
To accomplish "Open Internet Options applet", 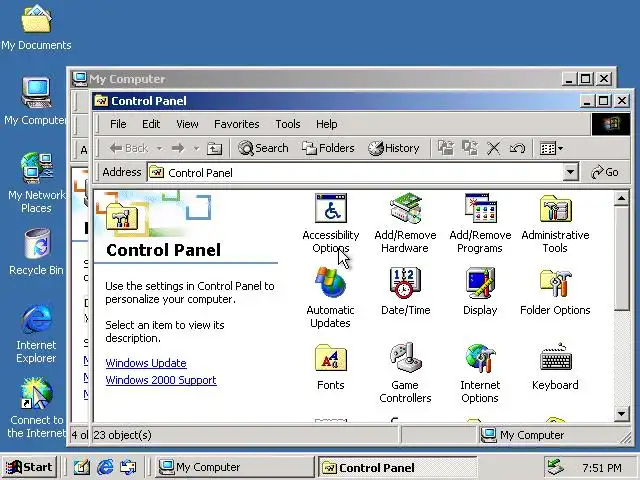I will pyautogui.click(x=480, y=373).
